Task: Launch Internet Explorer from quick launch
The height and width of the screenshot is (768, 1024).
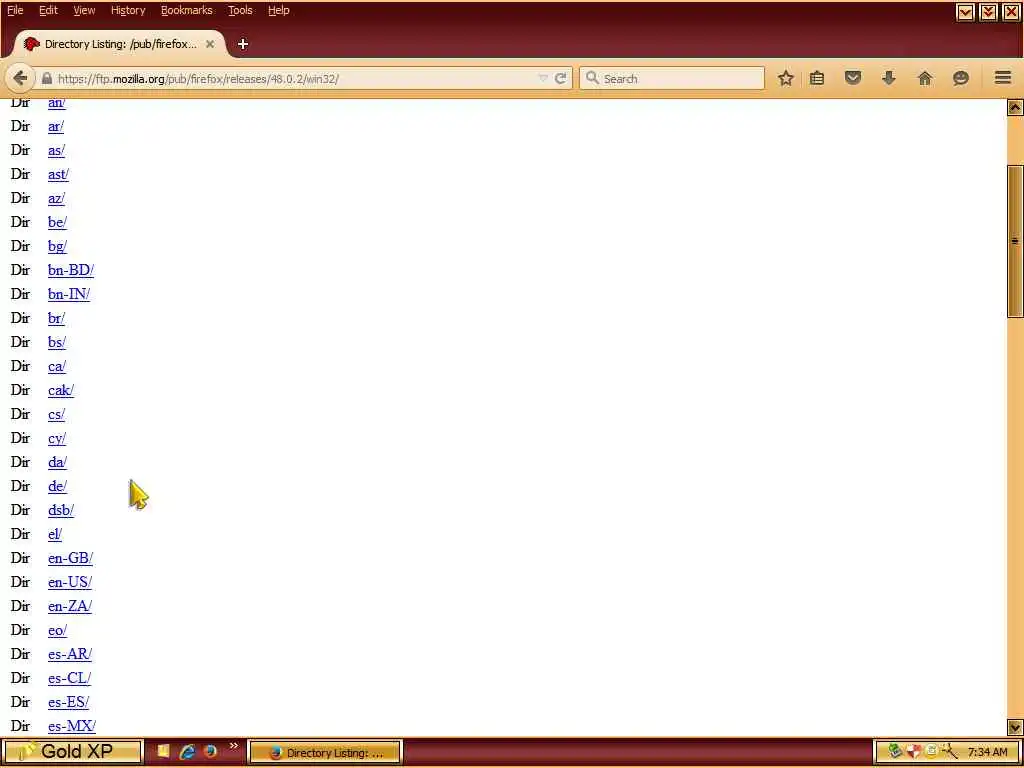Action: 187,752
